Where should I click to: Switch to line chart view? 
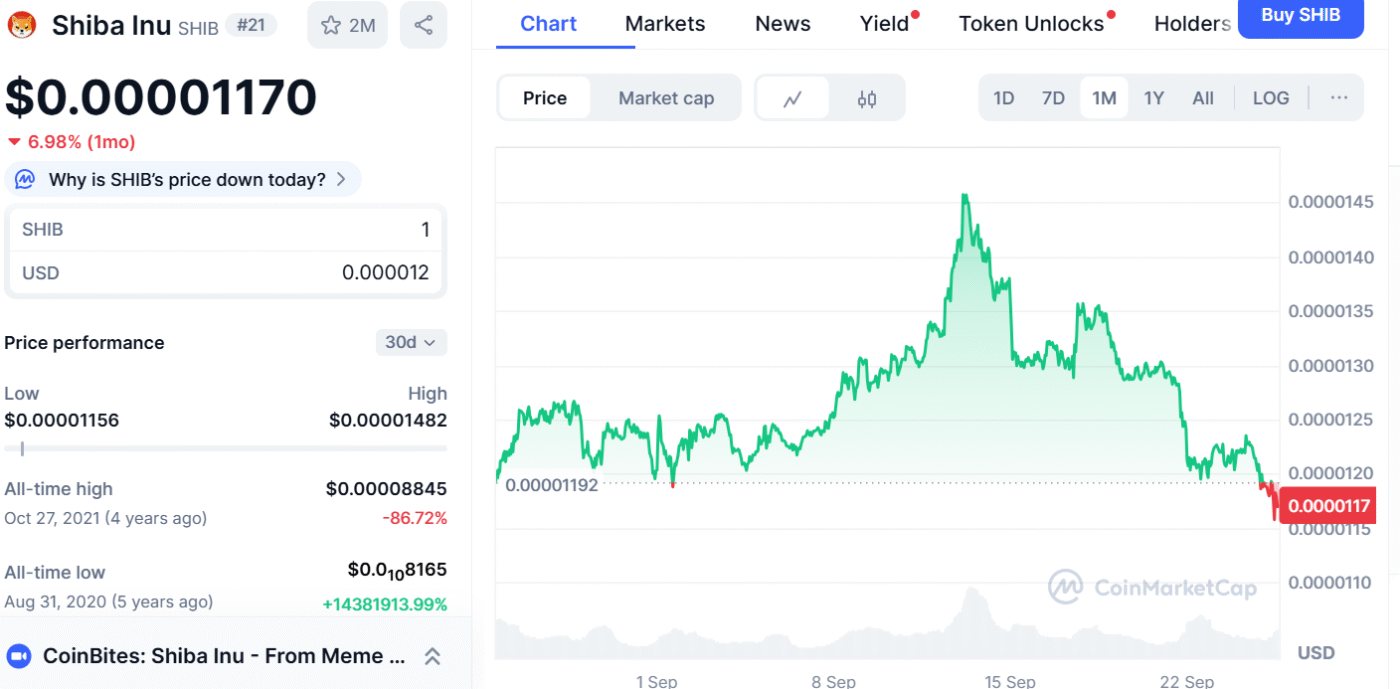[793, 98]
